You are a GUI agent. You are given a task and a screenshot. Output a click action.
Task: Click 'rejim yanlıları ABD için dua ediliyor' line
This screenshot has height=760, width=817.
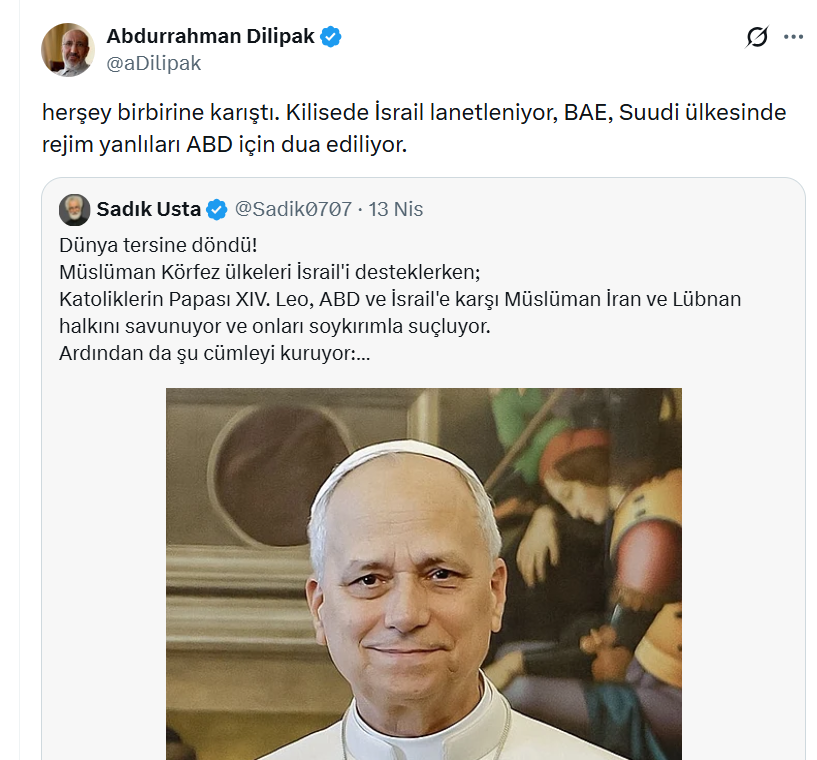click(224, 145)
